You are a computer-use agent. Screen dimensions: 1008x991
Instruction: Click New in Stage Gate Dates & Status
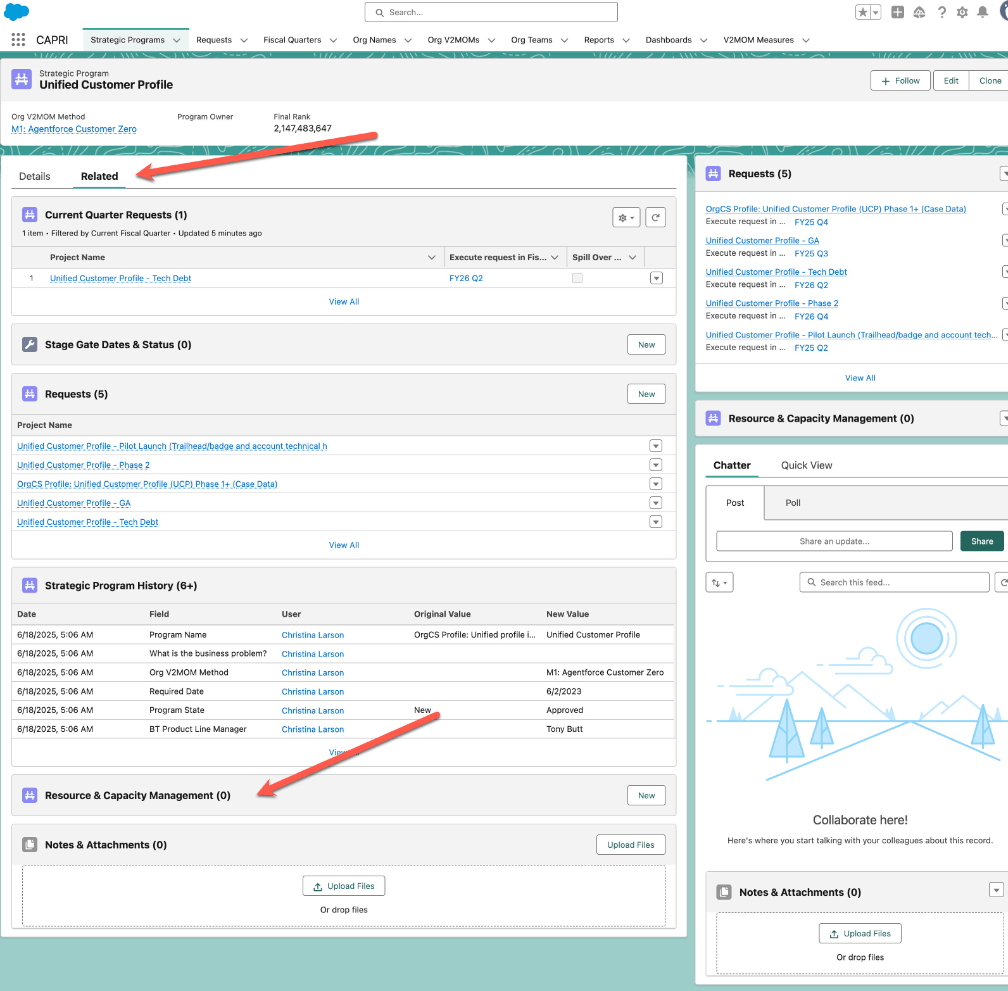(646, 345)
